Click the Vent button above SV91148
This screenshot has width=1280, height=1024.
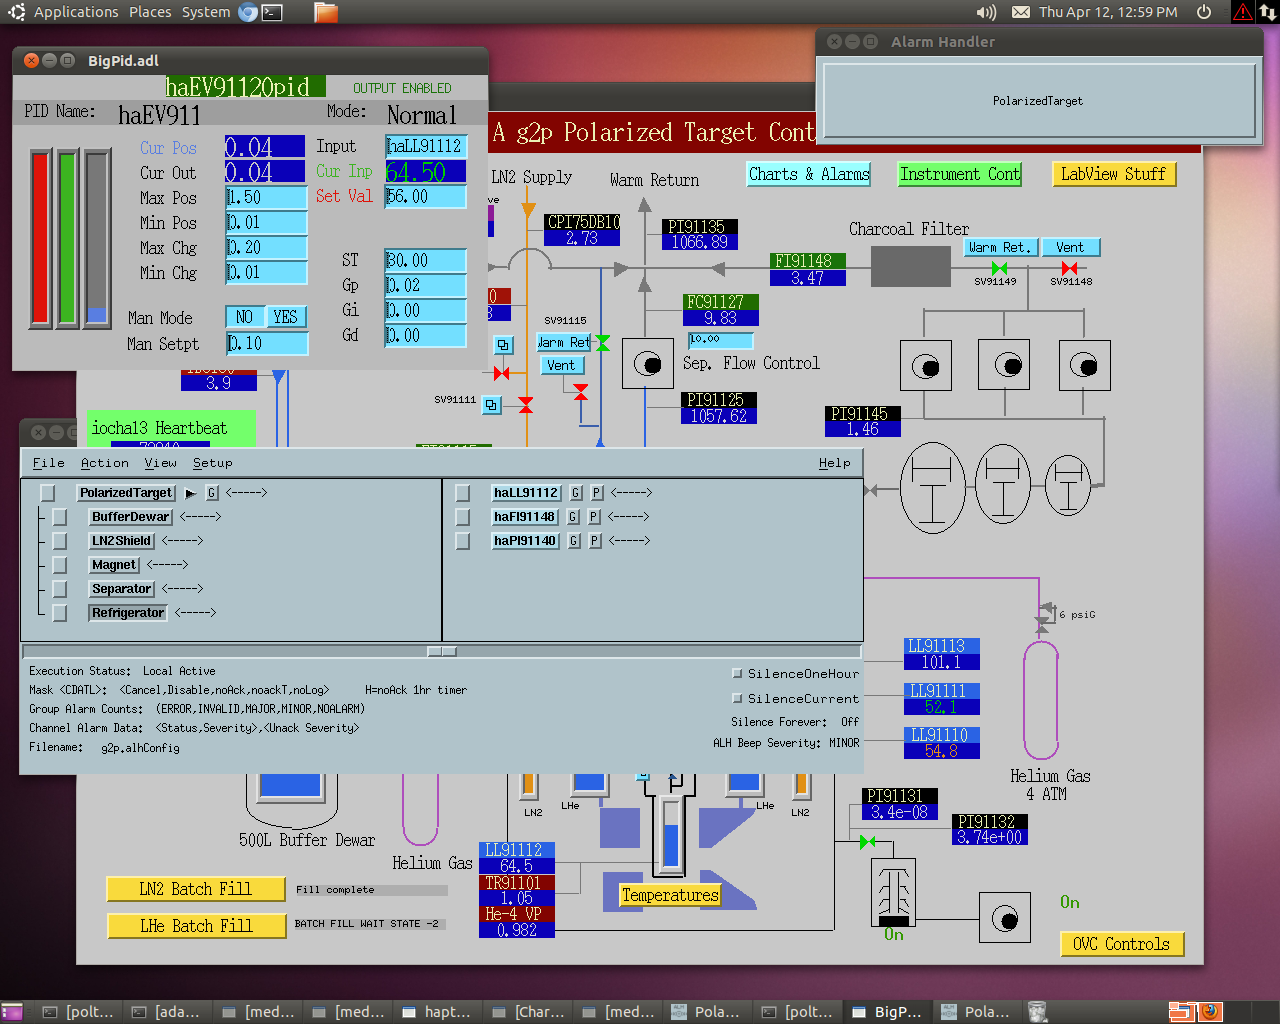click(x=1070, y=247)
